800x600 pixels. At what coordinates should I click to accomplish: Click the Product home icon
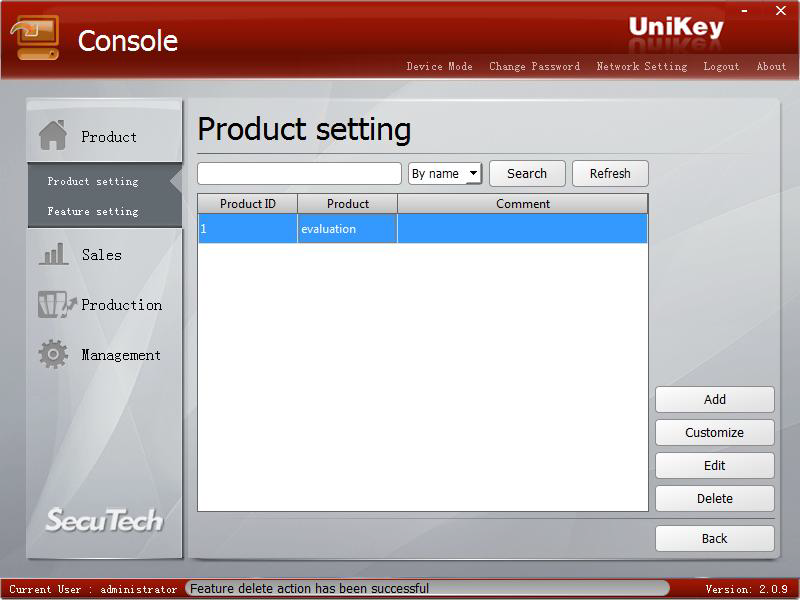click(x=53, y=136)
